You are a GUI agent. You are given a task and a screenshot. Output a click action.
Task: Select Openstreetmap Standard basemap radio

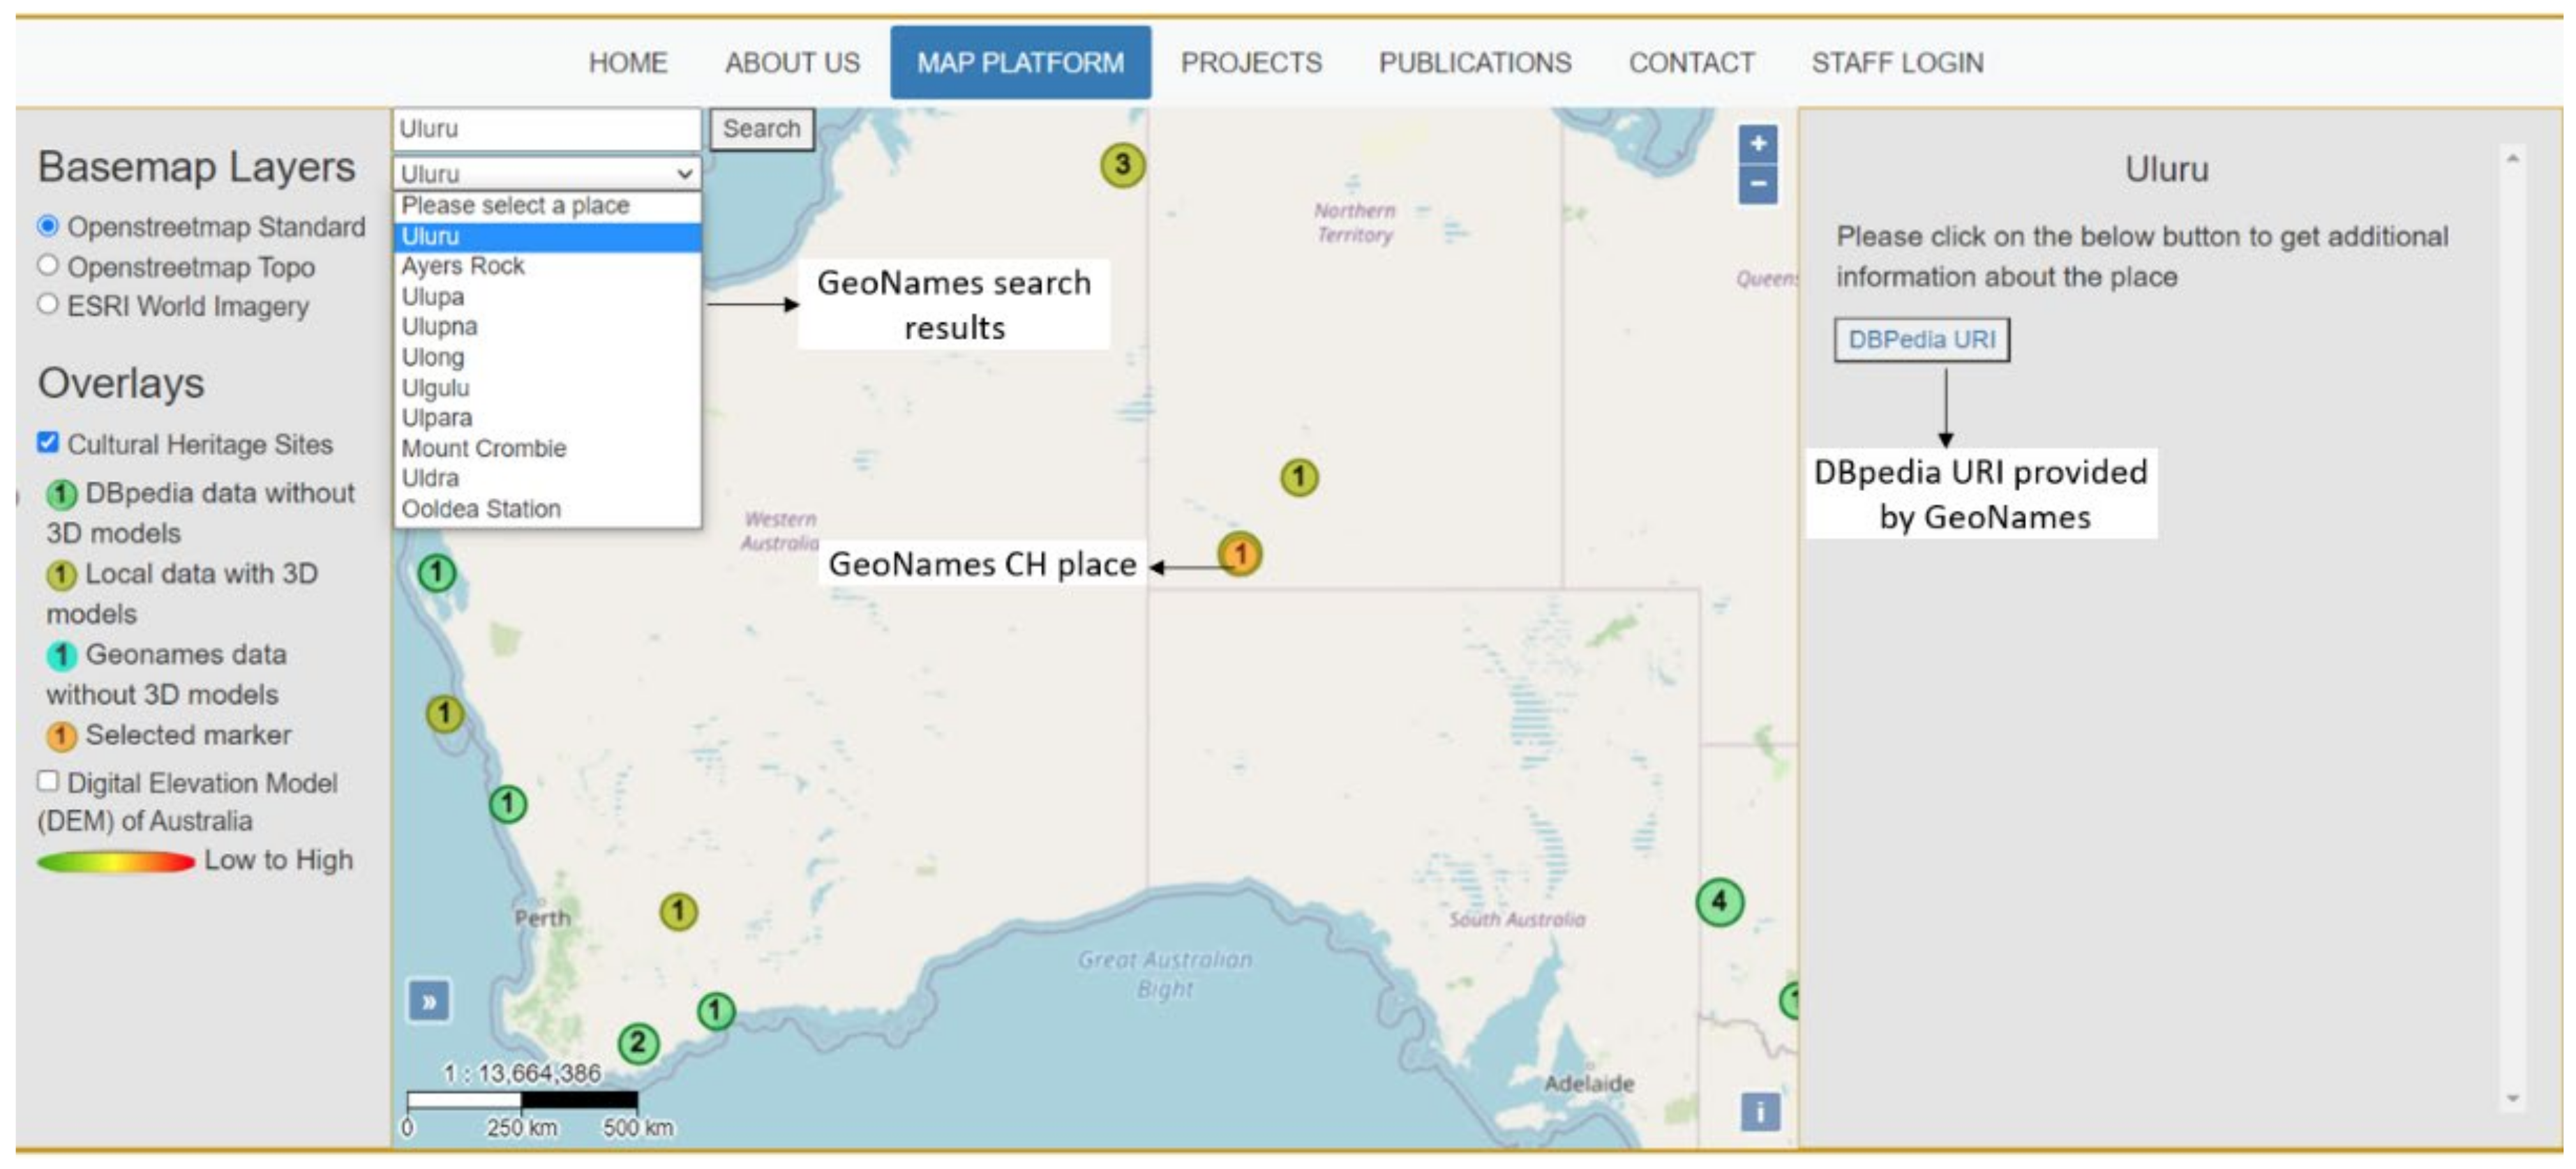[47, 226]
